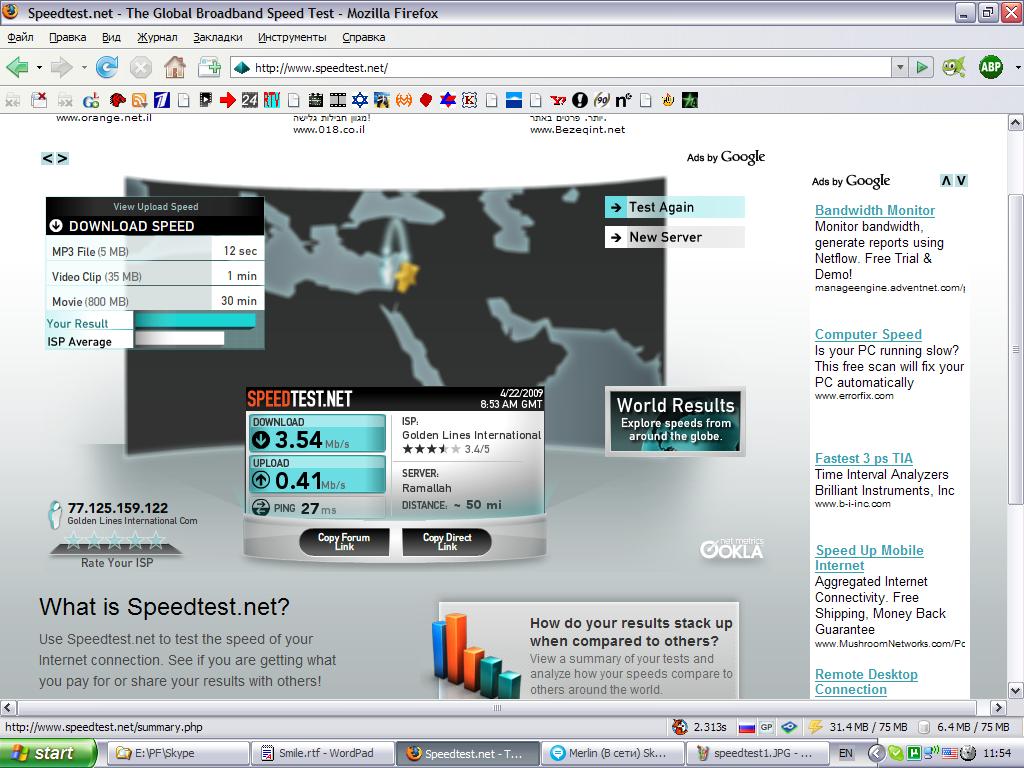The height and width of the screenshot is (768, 1024).
Task: Open a new tab with the plus icon
Action: (x=210, y=67)
